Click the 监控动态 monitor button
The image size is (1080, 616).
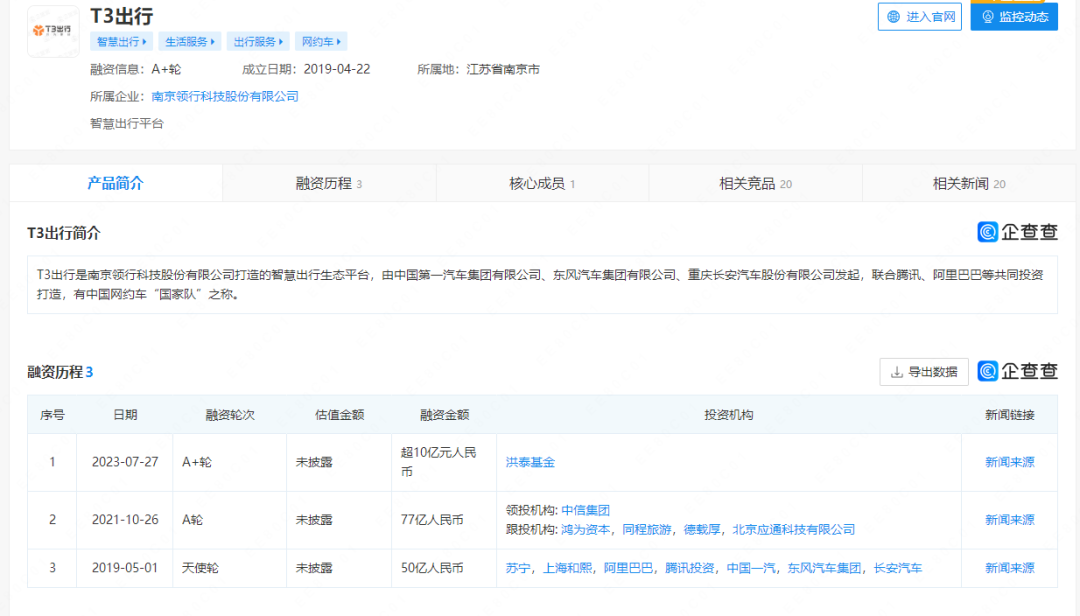pos(1014,17)
